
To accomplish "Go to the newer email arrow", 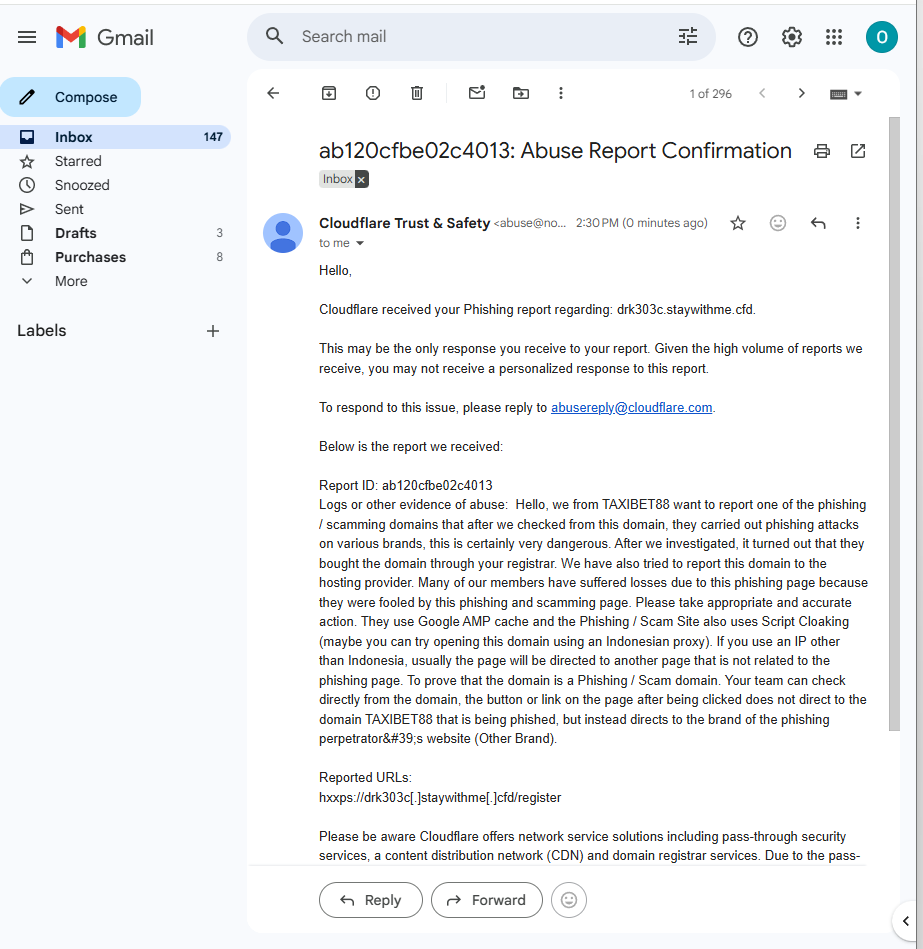I will [762, 93].
